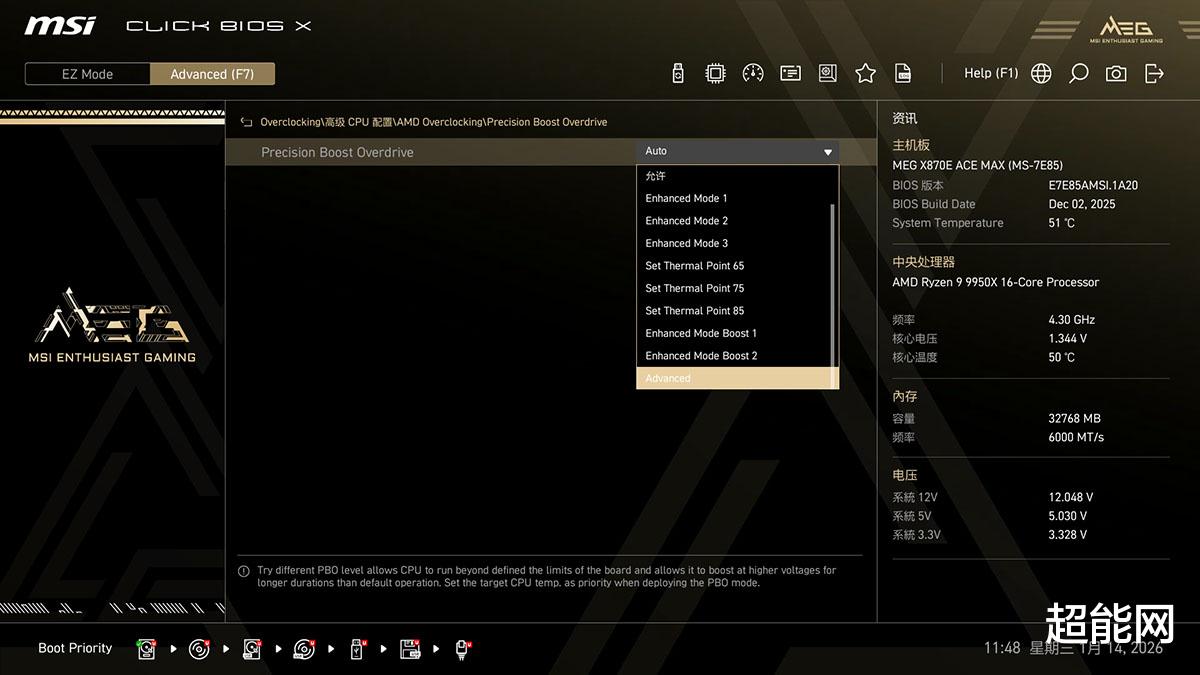
Task: Select the optical disc boot device icon
Action: tap(200, 649)
